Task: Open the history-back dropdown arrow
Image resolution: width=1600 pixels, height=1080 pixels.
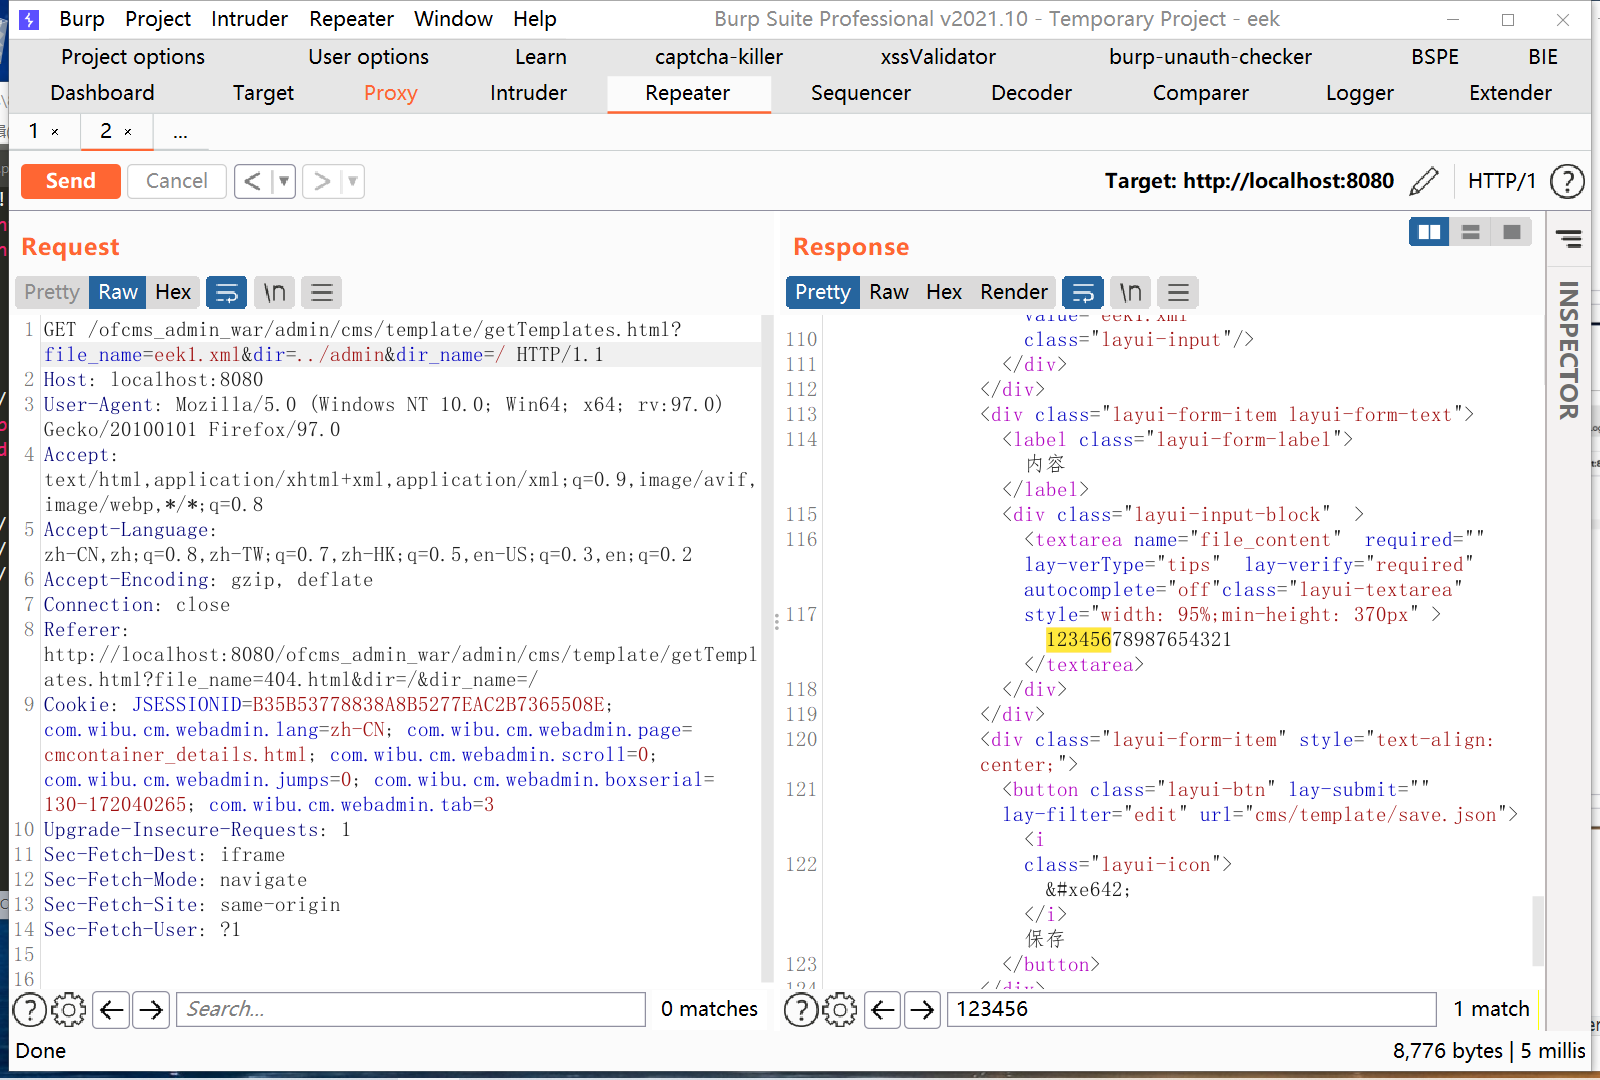Action: (284, 181)
